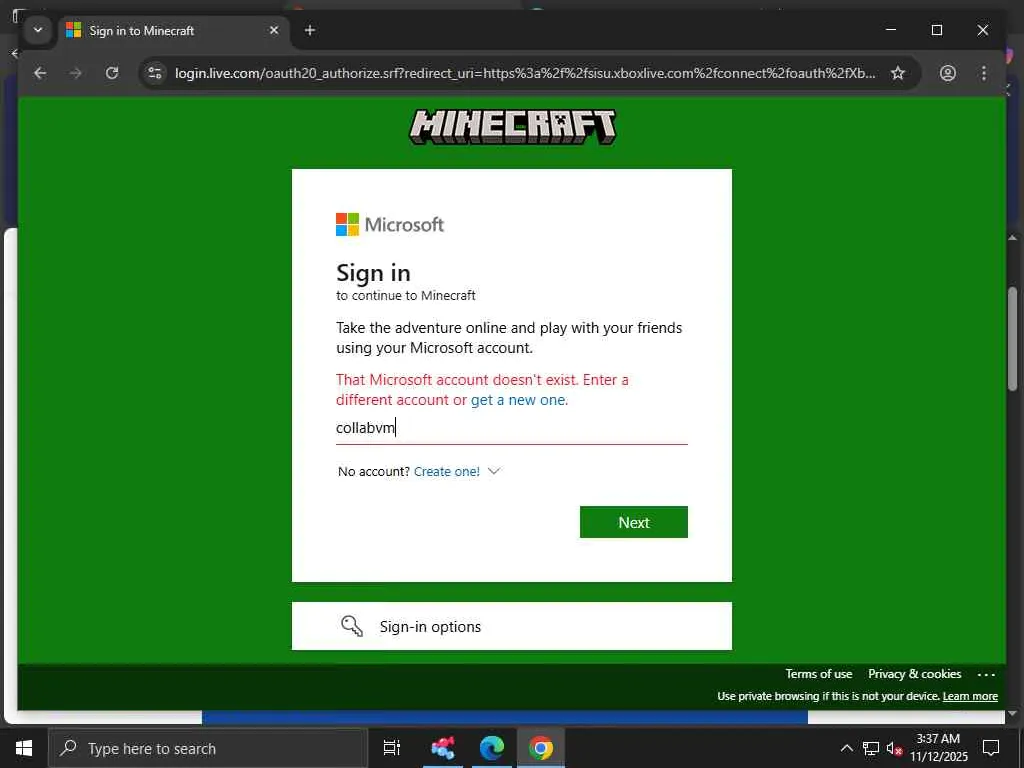Open Sign-in options
Image resolution: width=1024 pixels, height=768 pixels.
(511, 626)
